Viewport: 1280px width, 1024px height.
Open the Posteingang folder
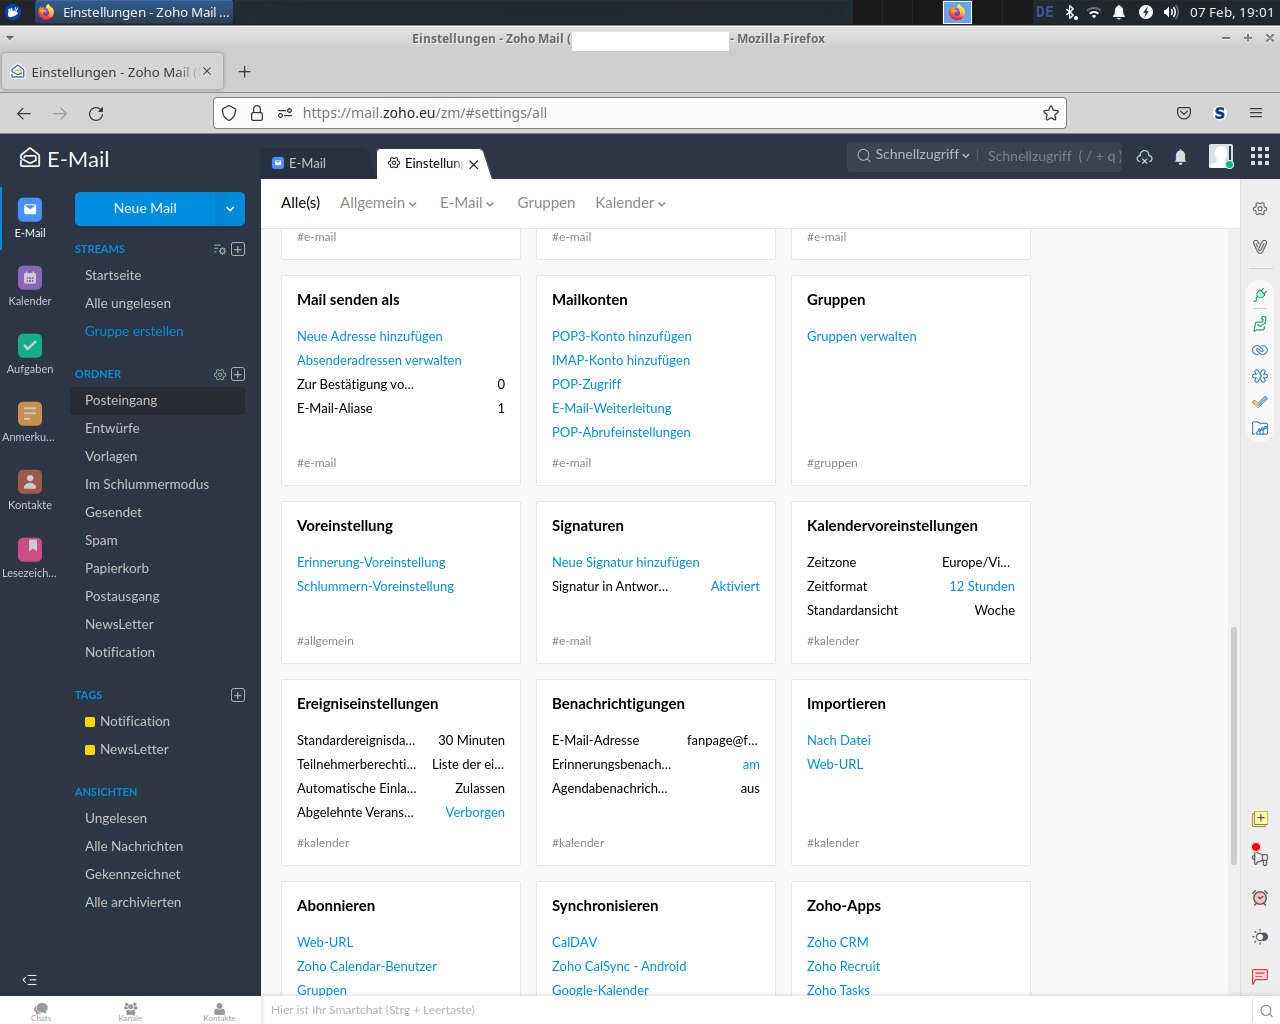point(158,400)
